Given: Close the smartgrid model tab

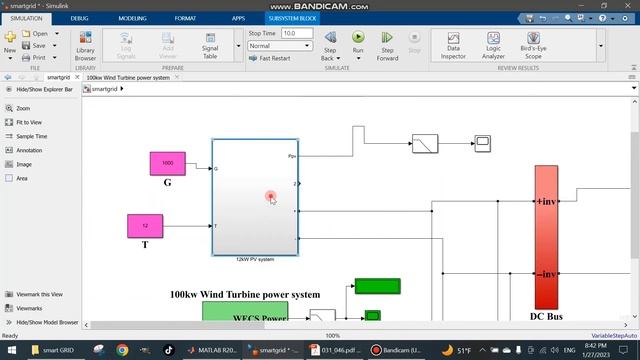Looking at the screenshot, I should (x=77, y=77).
